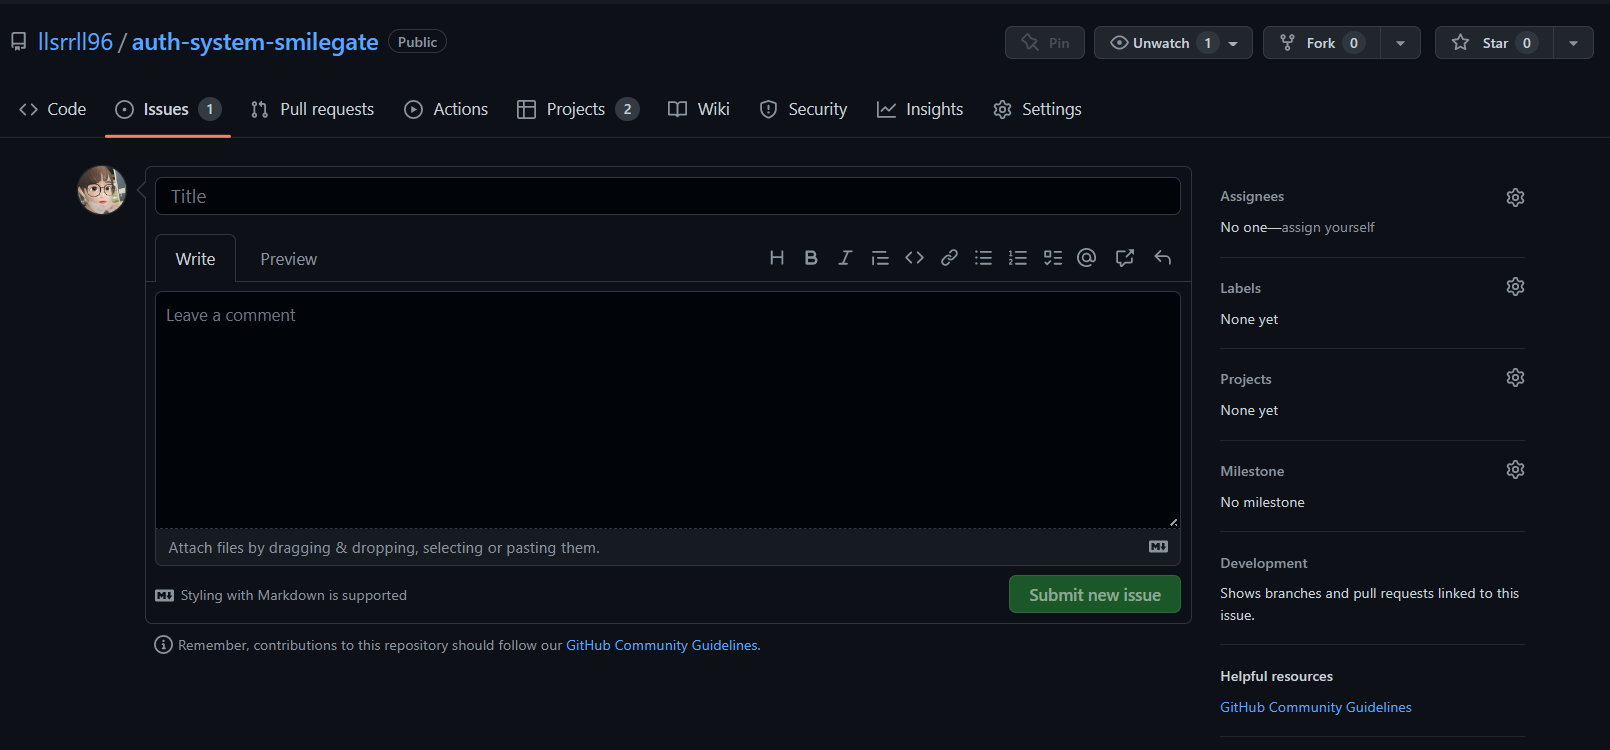Insert code with the angle brackets icon

pyautogui.click(x=914, y=258)
